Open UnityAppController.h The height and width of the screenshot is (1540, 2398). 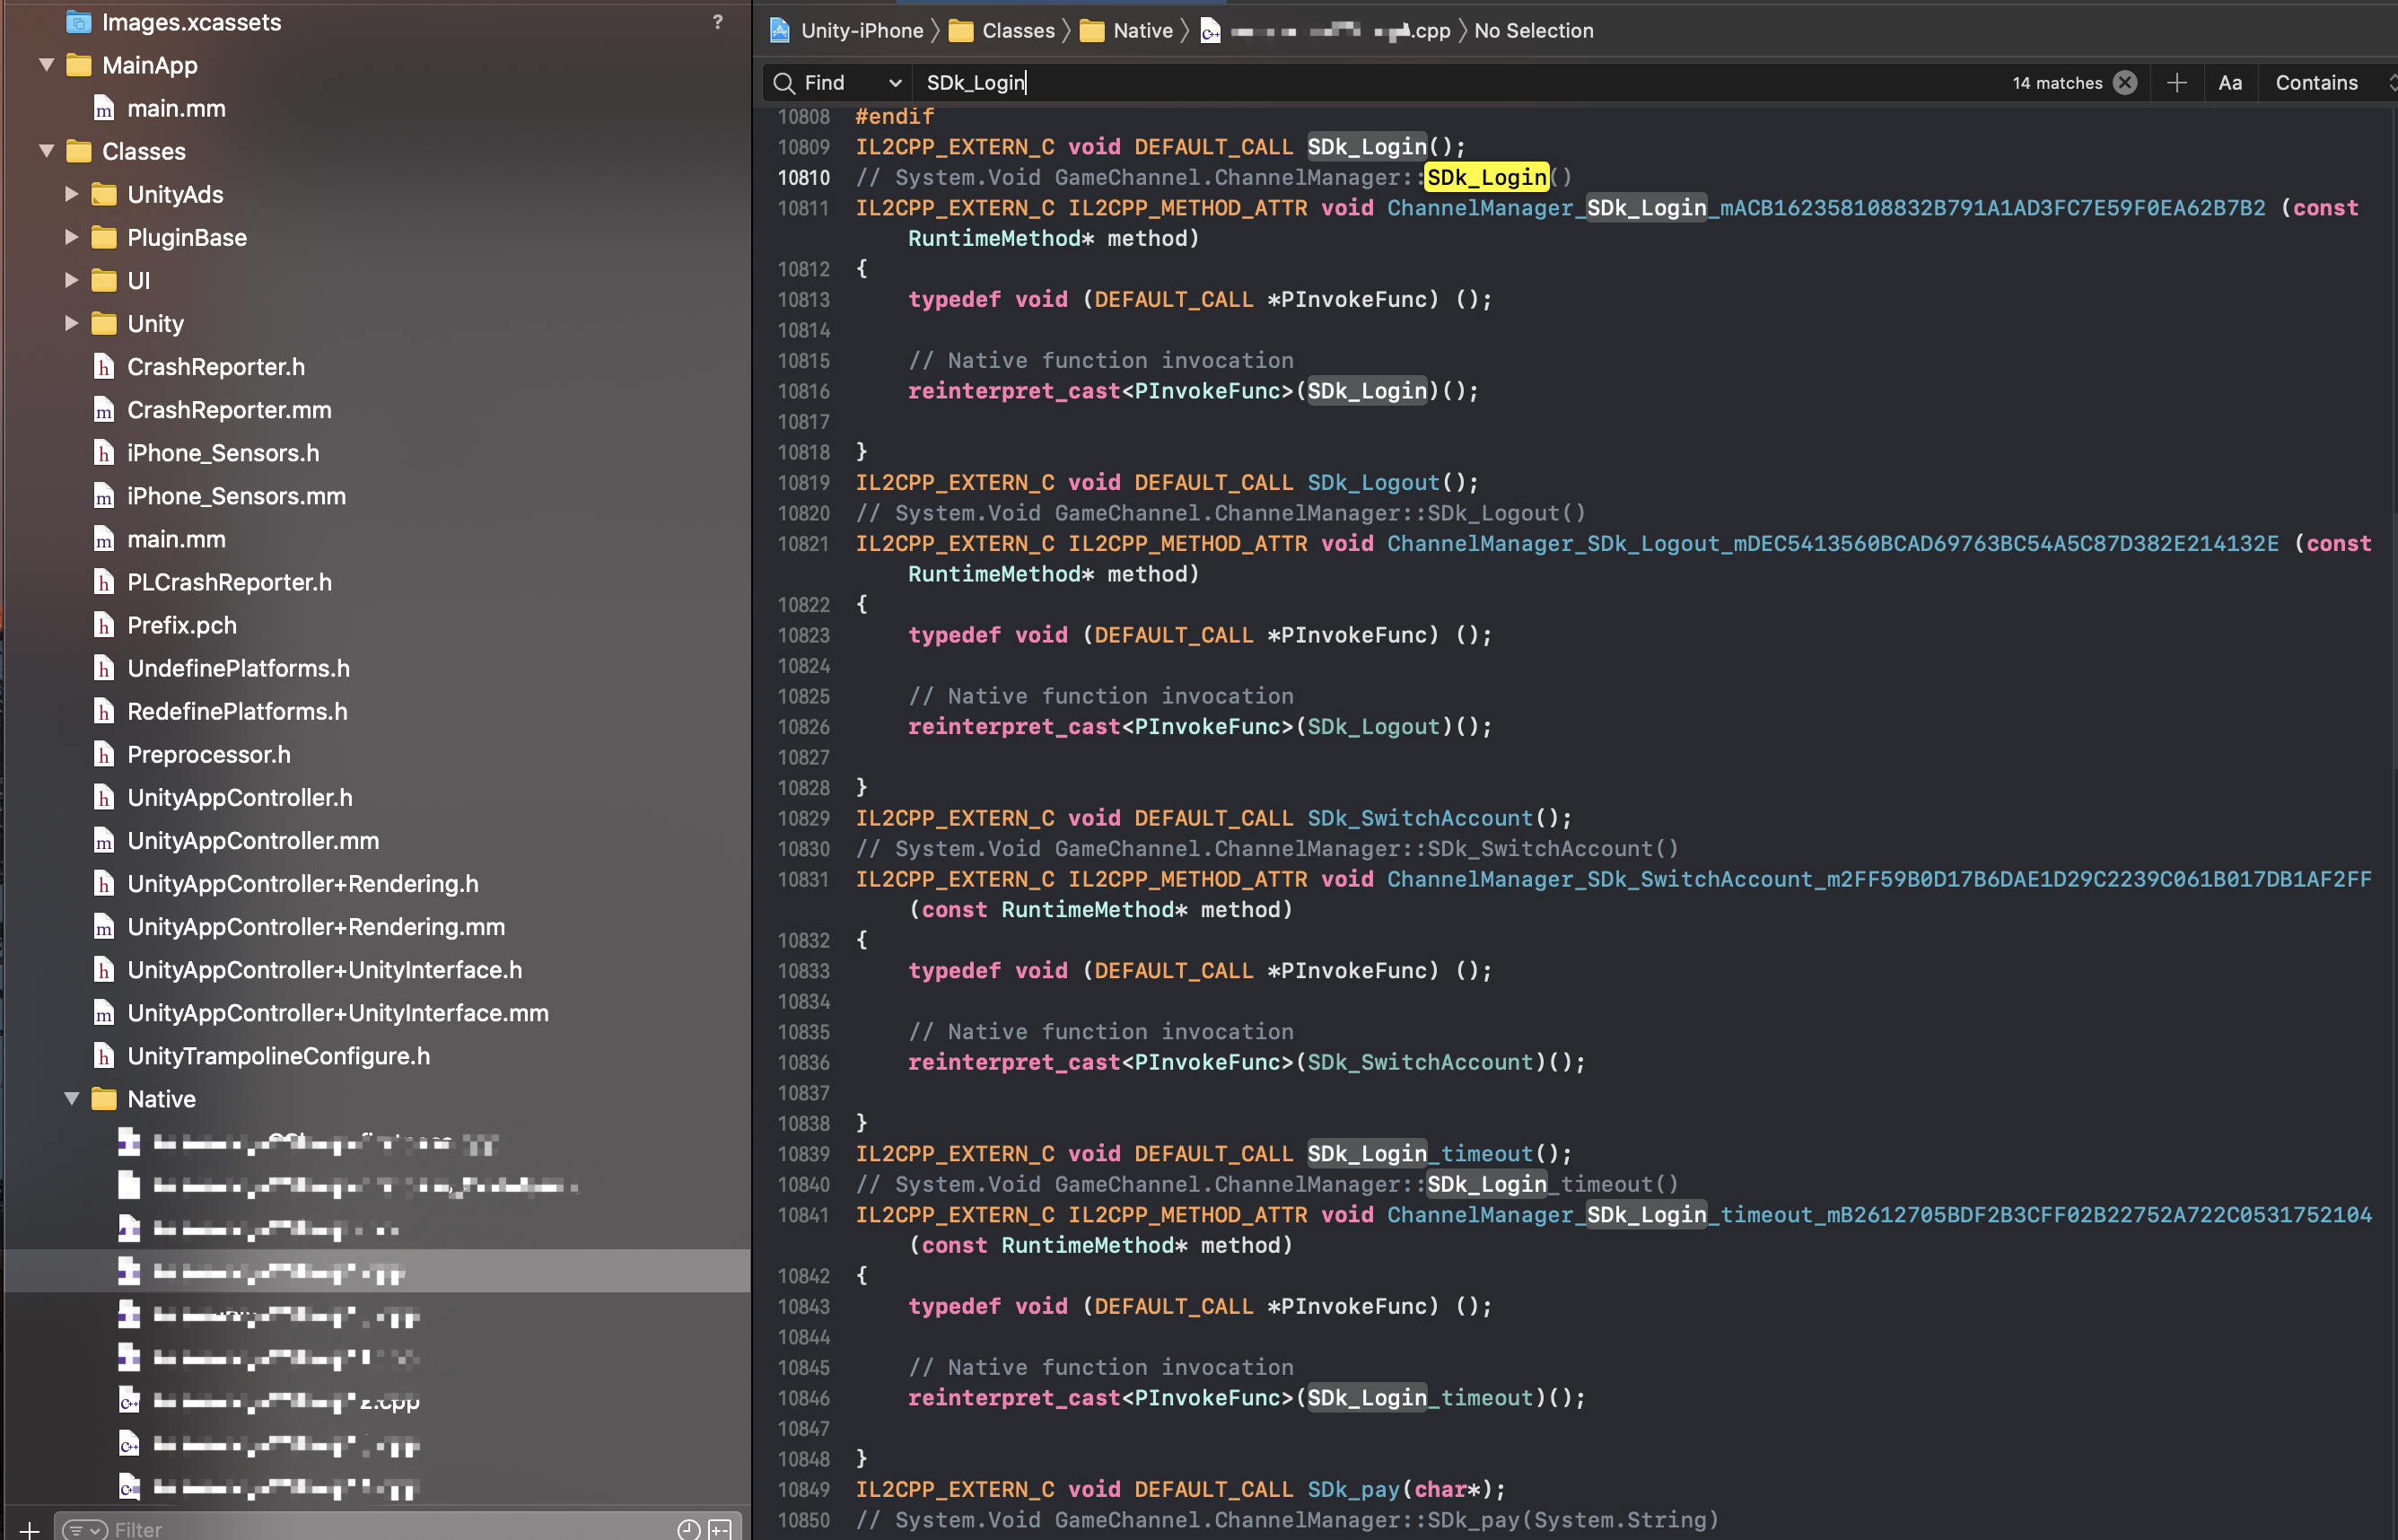(240, 797)
